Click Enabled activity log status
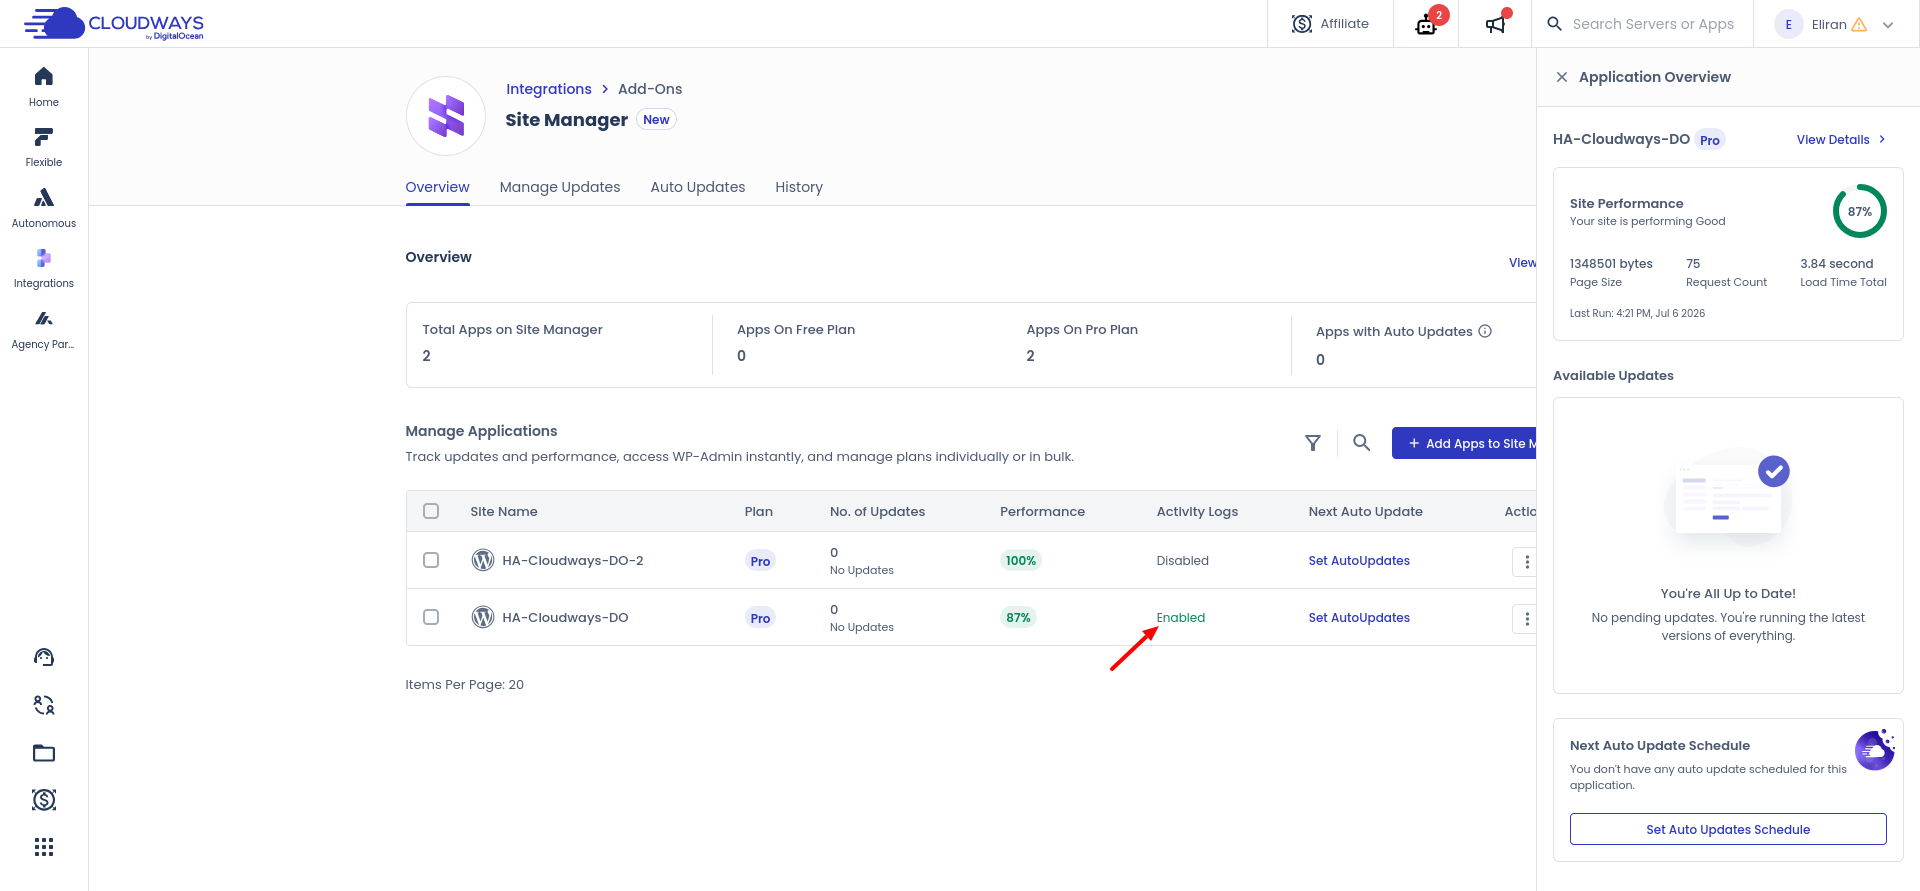The width and height of the screenshot is (1920, 891). pyautogui.click(x=1181, y=618)
